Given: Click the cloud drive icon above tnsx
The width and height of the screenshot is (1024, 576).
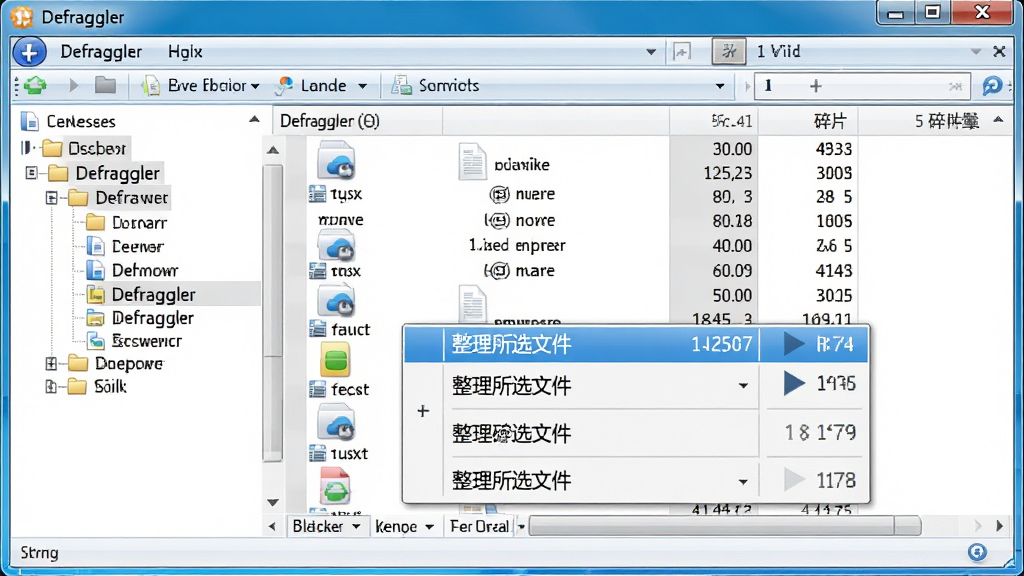Looking at the screenshot, I should 336,247.
